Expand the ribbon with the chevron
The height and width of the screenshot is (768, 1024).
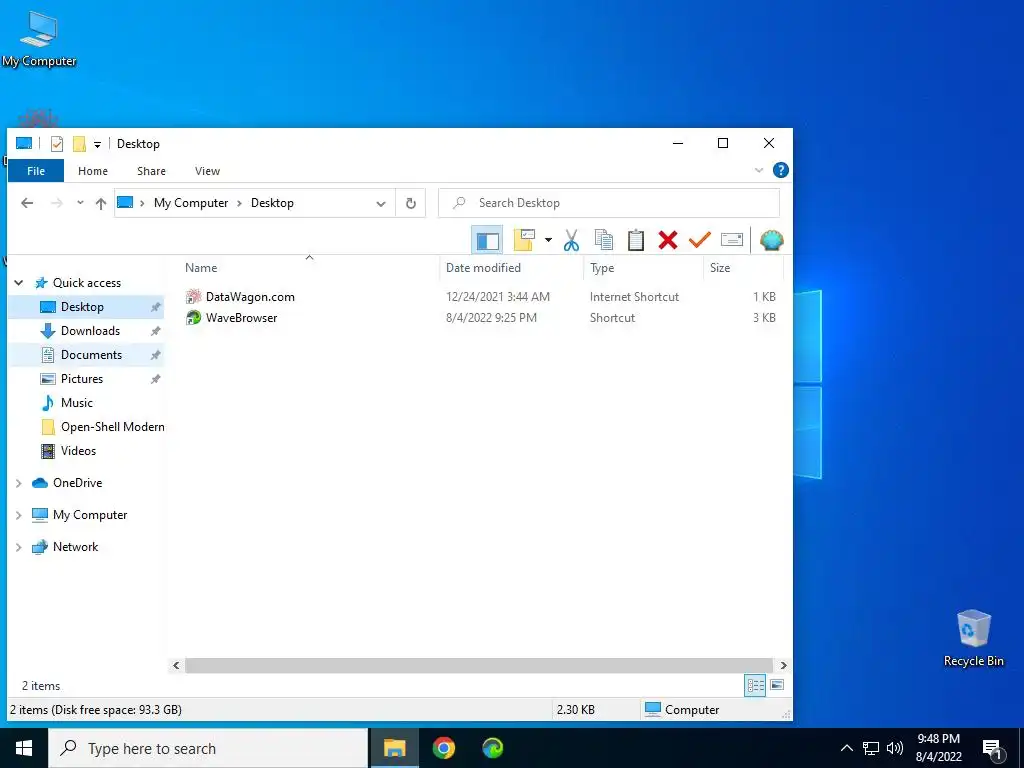point(759,170)
